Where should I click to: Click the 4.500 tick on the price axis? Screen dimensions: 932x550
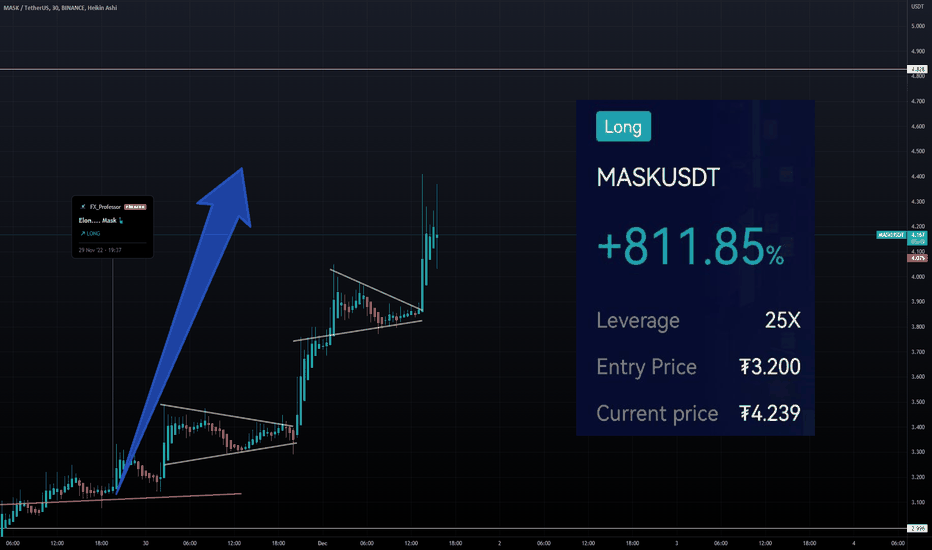pyautogui.click(x=918, y=151)
